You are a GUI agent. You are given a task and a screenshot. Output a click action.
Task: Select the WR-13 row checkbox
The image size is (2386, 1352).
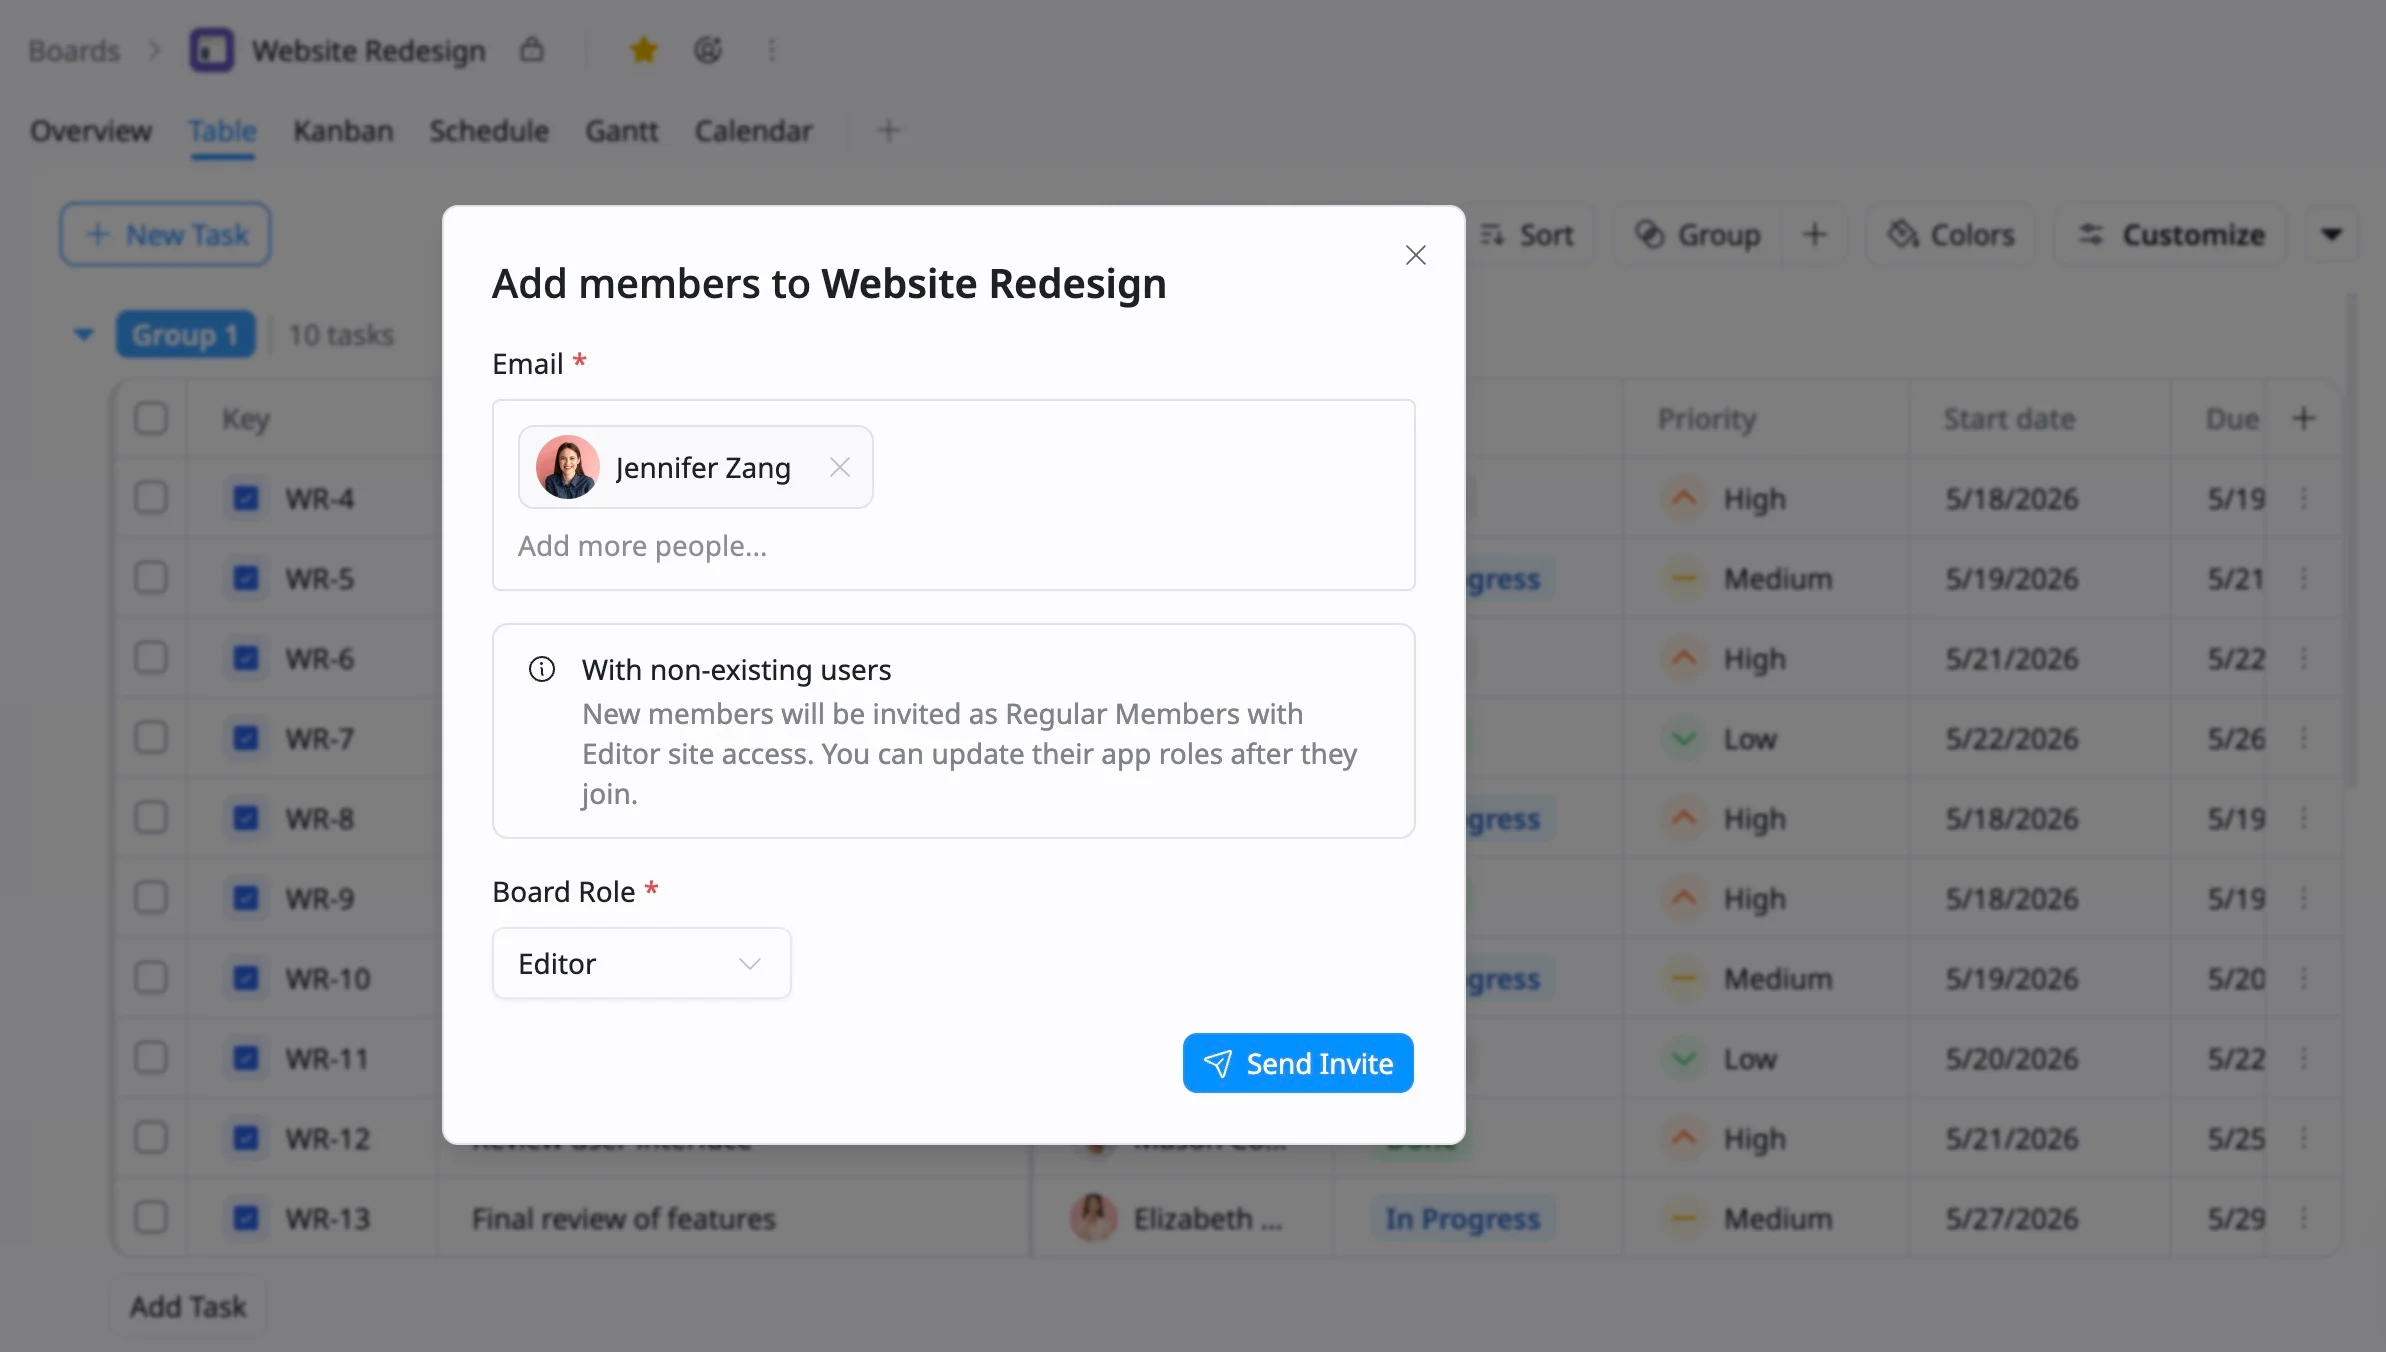(x=151, y=1219)
